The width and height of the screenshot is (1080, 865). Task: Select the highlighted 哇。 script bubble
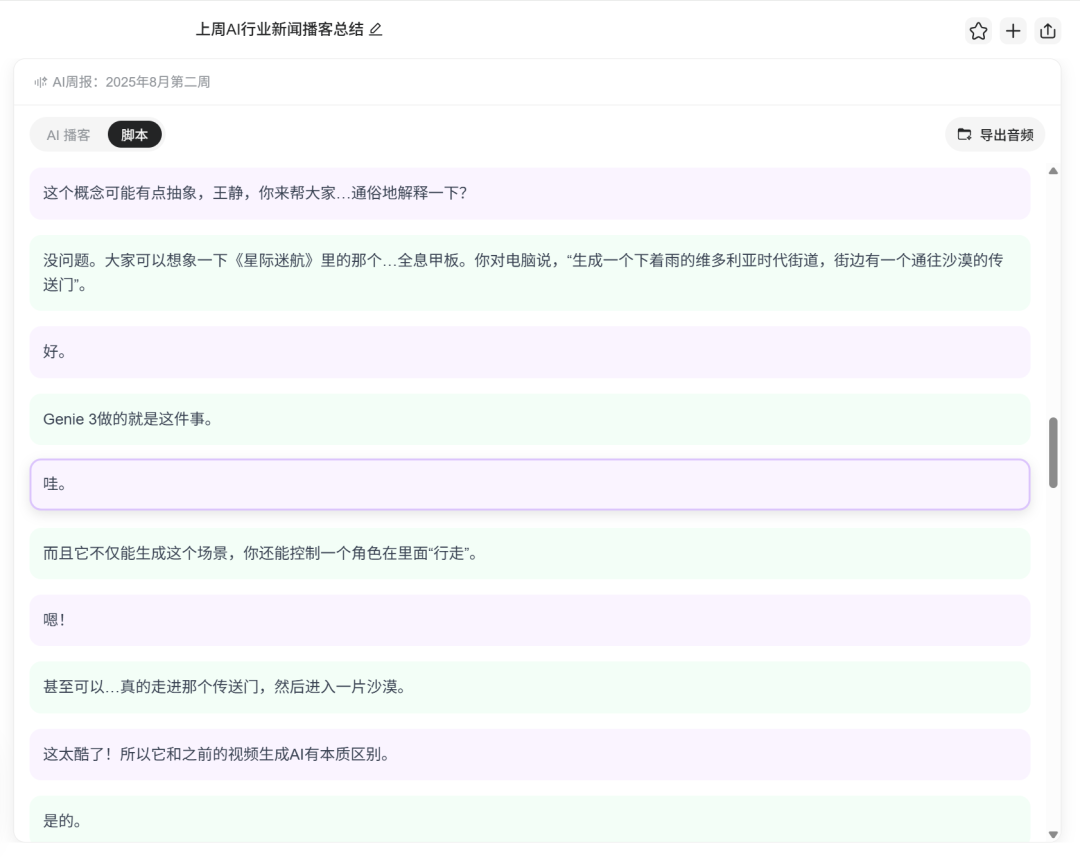[530, 484]
